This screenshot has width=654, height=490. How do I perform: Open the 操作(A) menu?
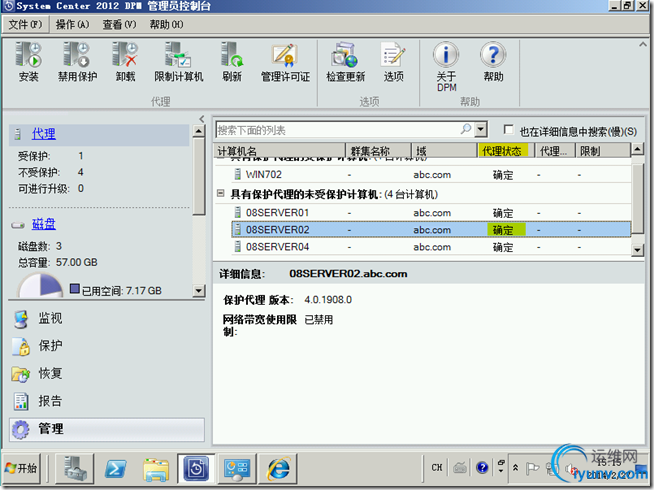point(73,24)
